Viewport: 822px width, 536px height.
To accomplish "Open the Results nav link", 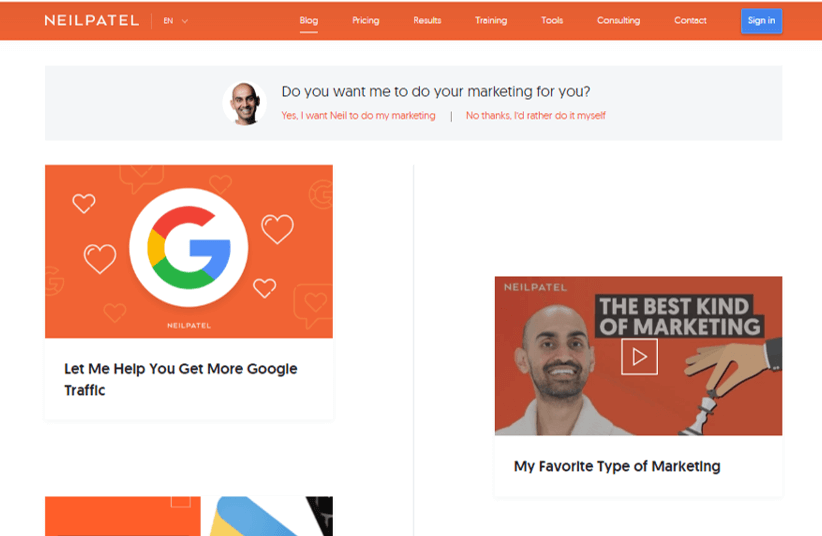I will tap(427, 20).
